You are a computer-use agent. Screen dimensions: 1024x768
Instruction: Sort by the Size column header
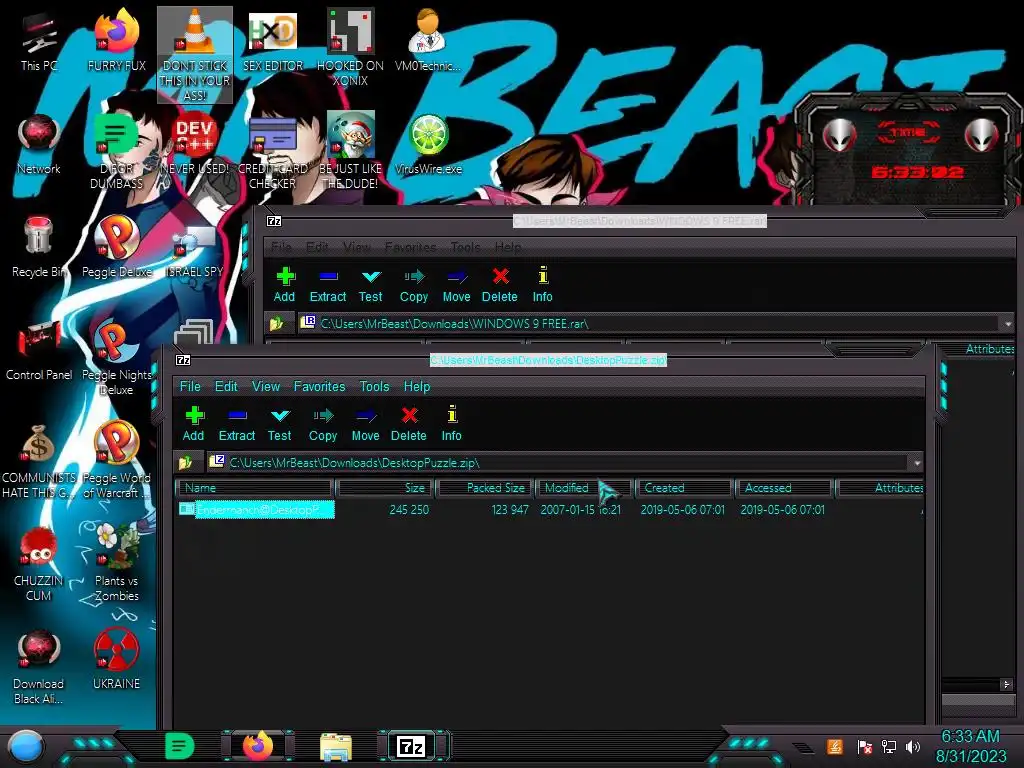coord(385,488)
